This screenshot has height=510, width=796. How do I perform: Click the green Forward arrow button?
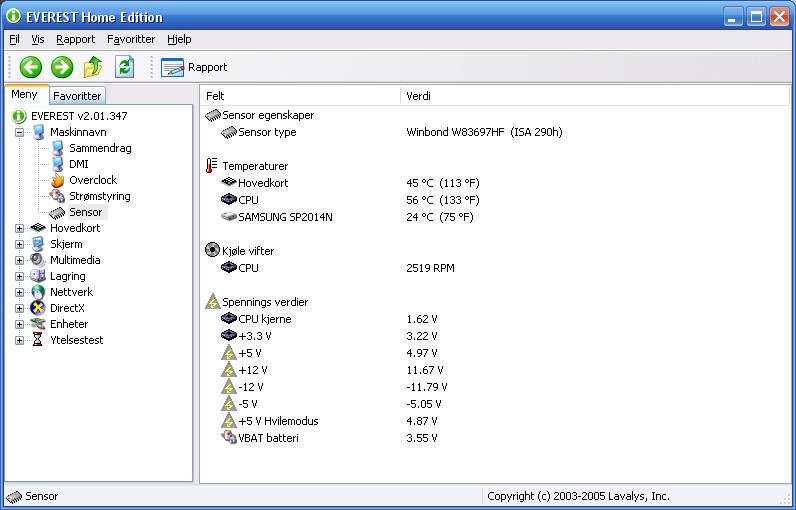coord(62,67)
